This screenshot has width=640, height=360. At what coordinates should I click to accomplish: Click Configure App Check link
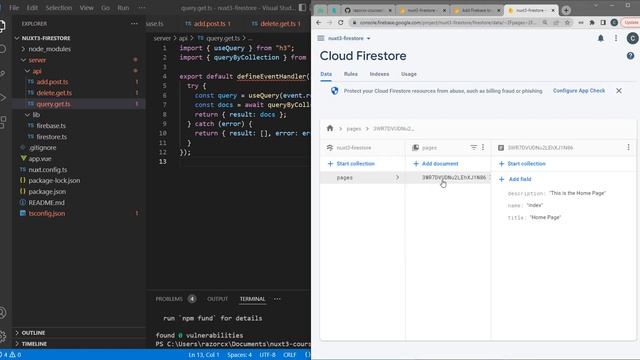(x=579, y=91)
